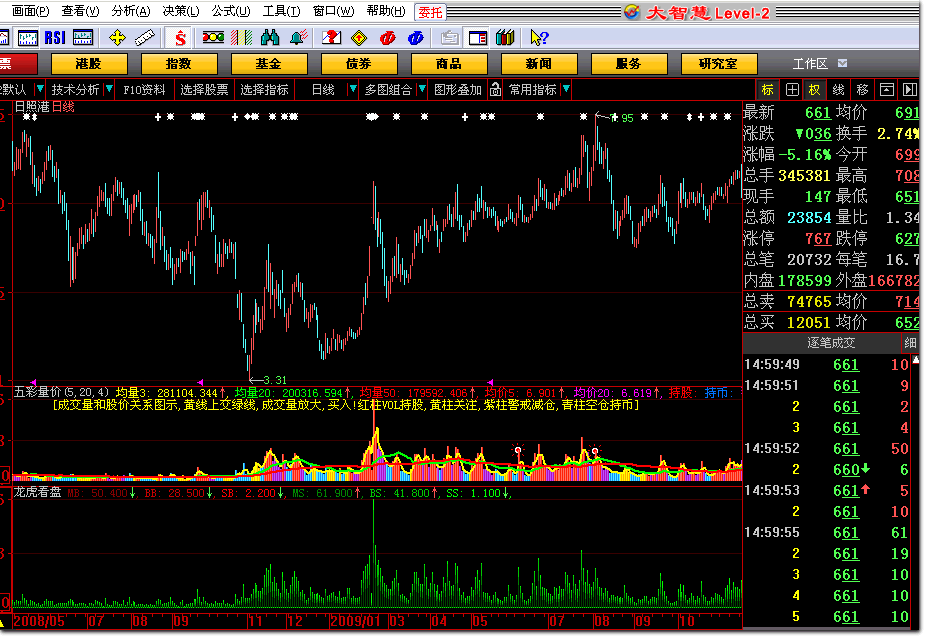The height and width of the screenshot is (637, 926).
Task: Click the skip-to-end panel icon
Action: pos(910,90)
